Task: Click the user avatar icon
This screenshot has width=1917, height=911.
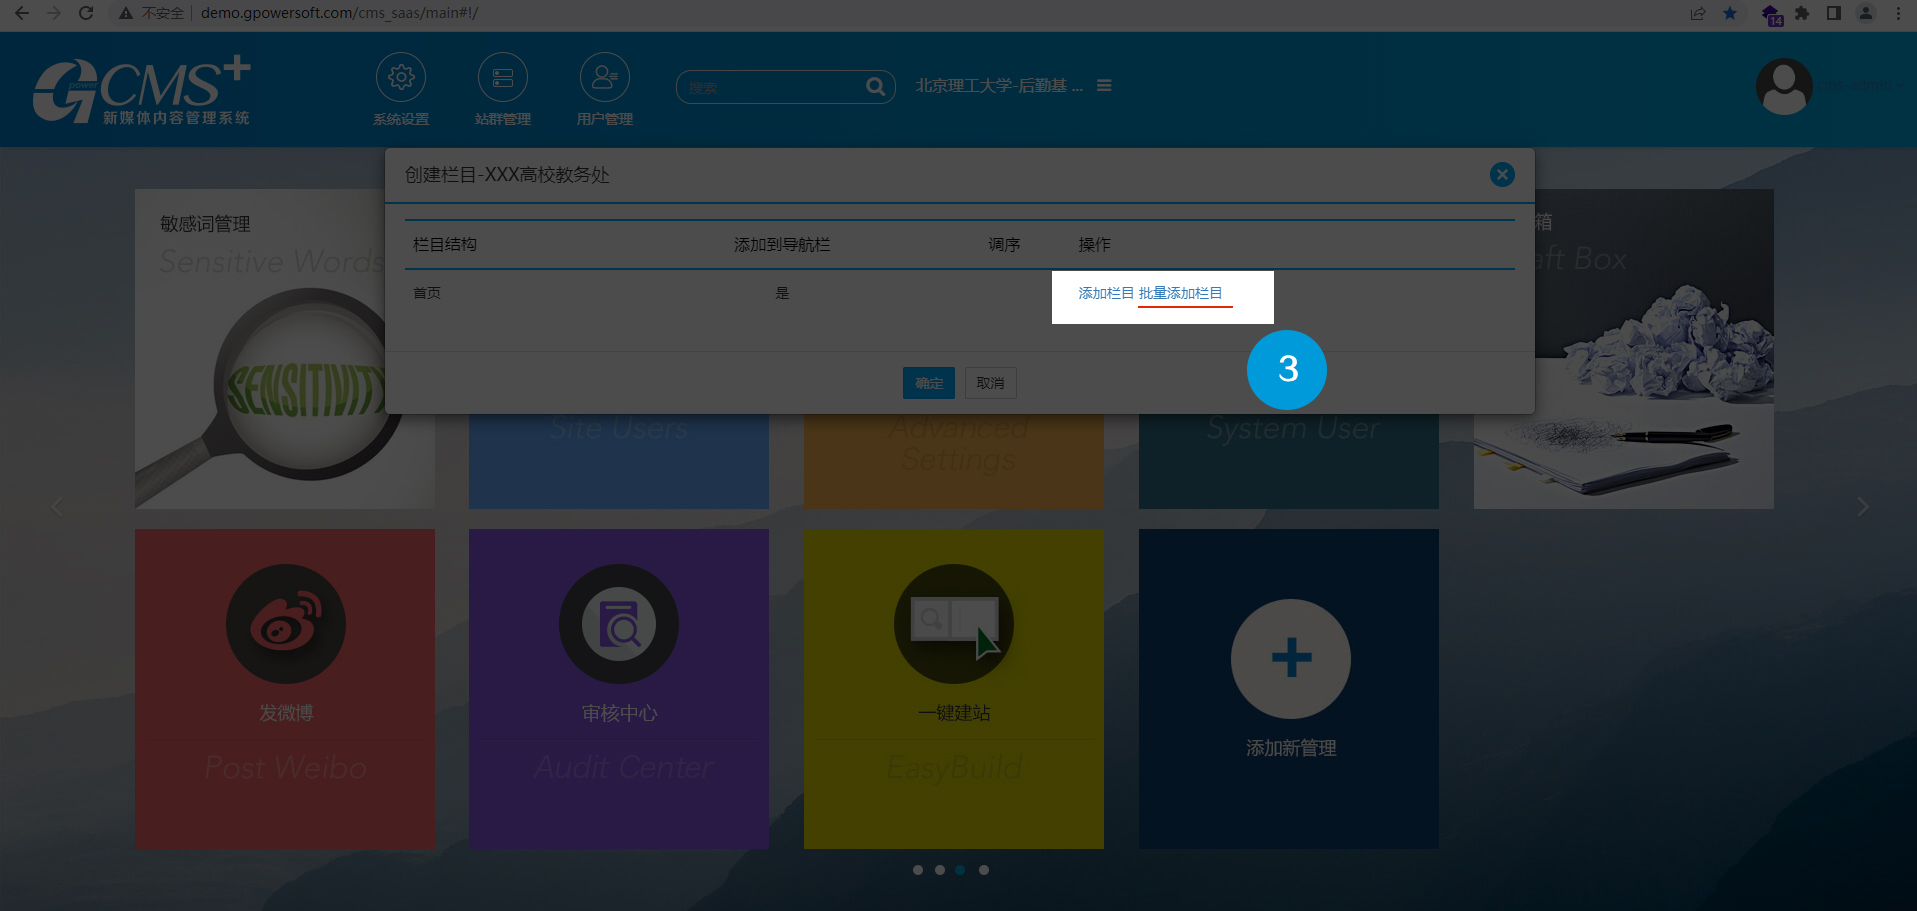Action: coord(1784,87)
